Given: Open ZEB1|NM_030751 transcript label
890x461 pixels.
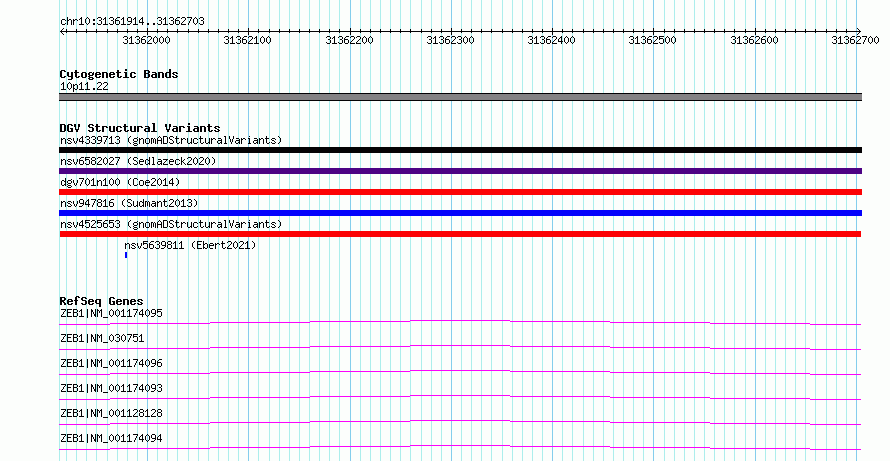Looking at the screenshot, I should tap(102, 338).
